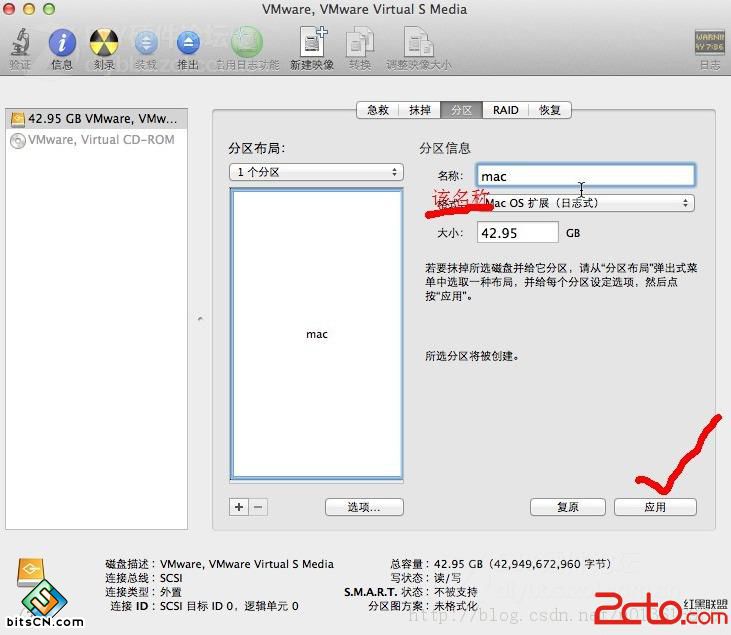Select the mac partition in layout map

point(317,334)
